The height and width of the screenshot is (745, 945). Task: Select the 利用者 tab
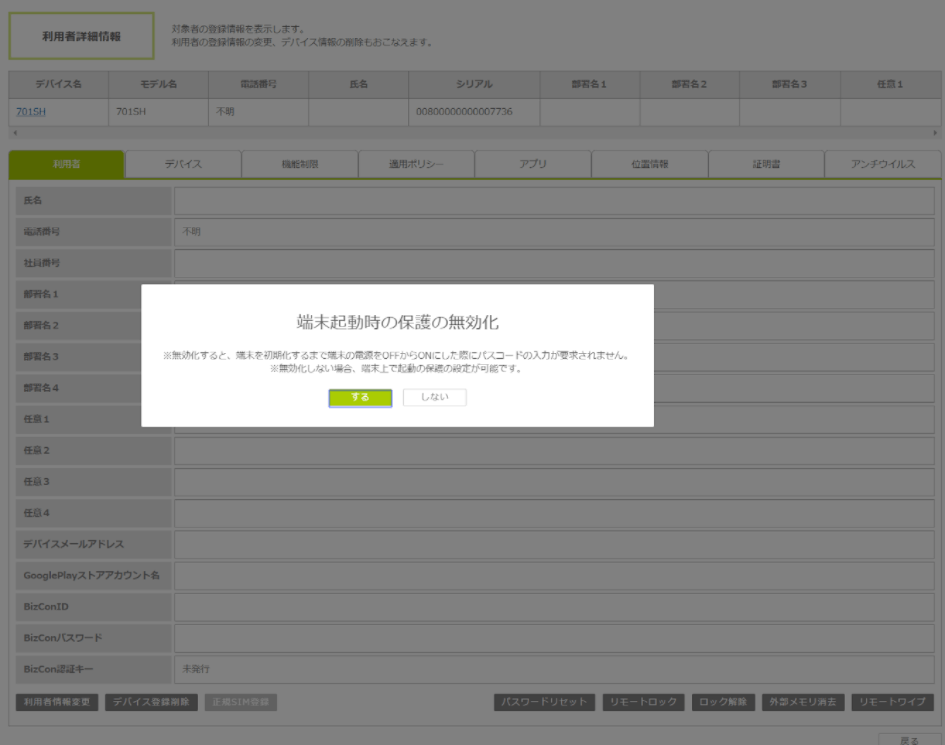[66, 164]
